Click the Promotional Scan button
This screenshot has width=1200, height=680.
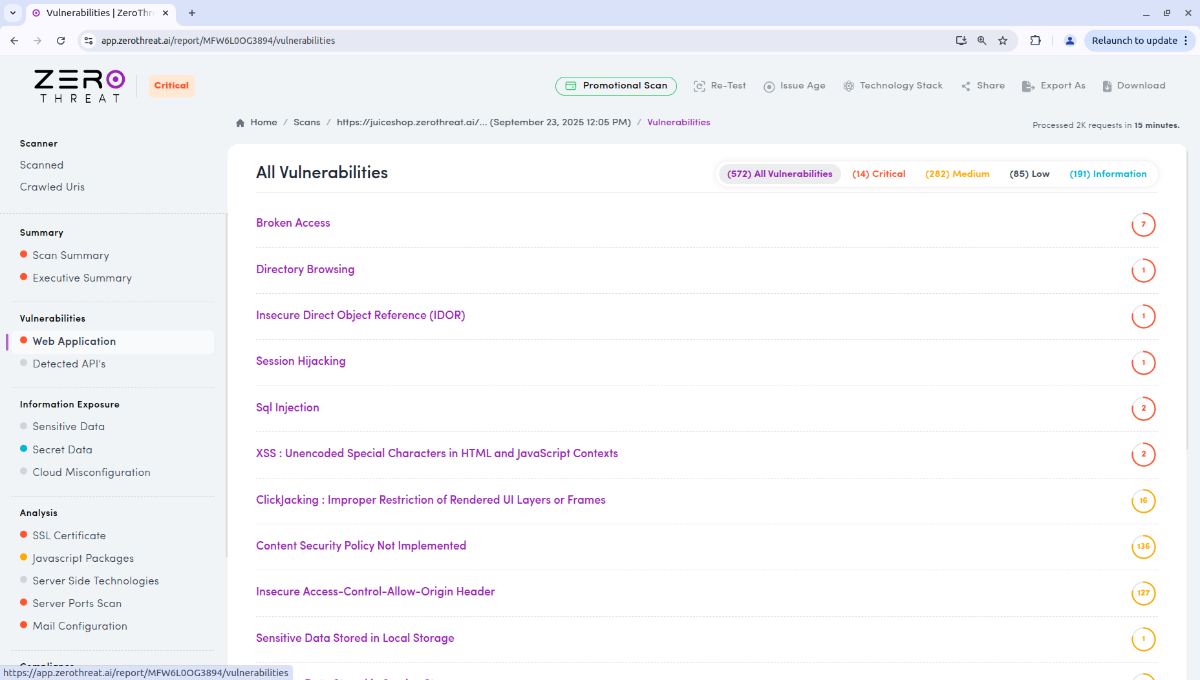click(x=616, y=86)
